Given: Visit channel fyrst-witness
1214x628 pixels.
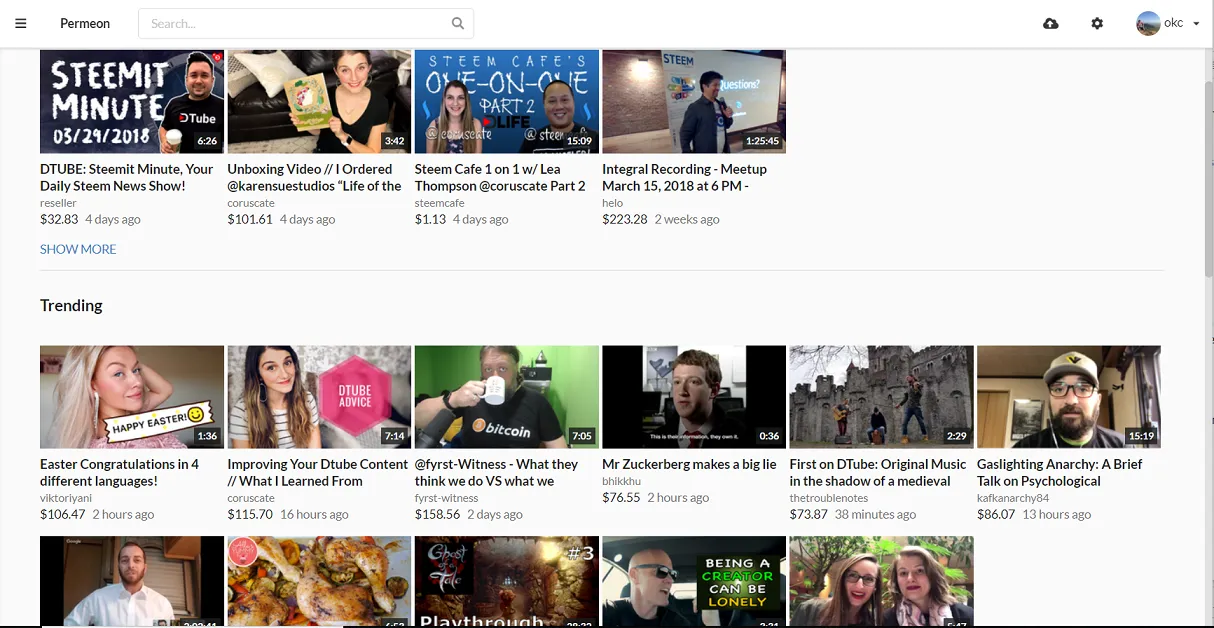Looking at the screenshot, I should coord(447,498).
